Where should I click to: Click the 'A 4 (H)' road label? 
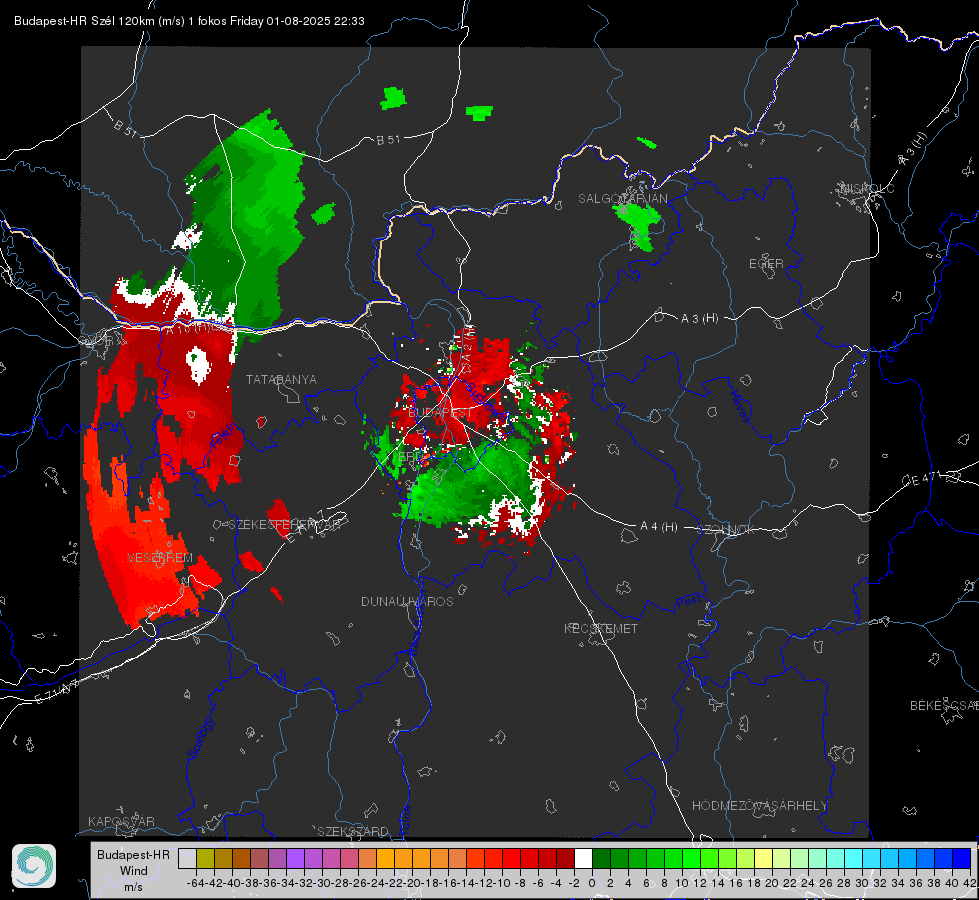pyautogui.click(x=659, y=527)
